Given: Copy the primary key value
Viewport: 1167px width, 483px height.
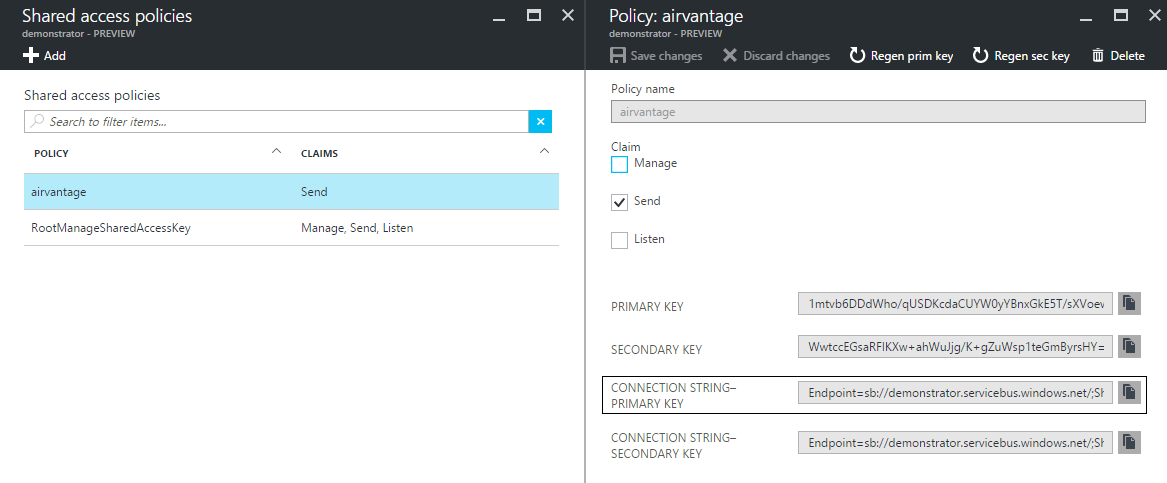Looking at the screenshot, I should click(1128, 303).
